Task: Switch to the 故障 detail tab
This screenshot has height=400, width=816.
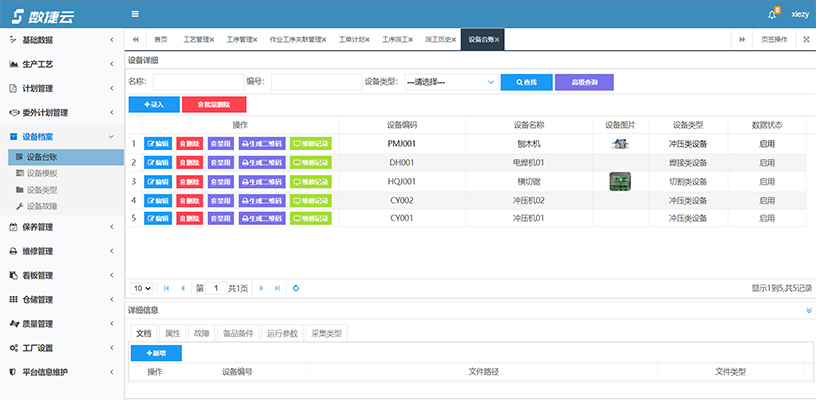Action: pyautogui.click(x=201, y=333)
